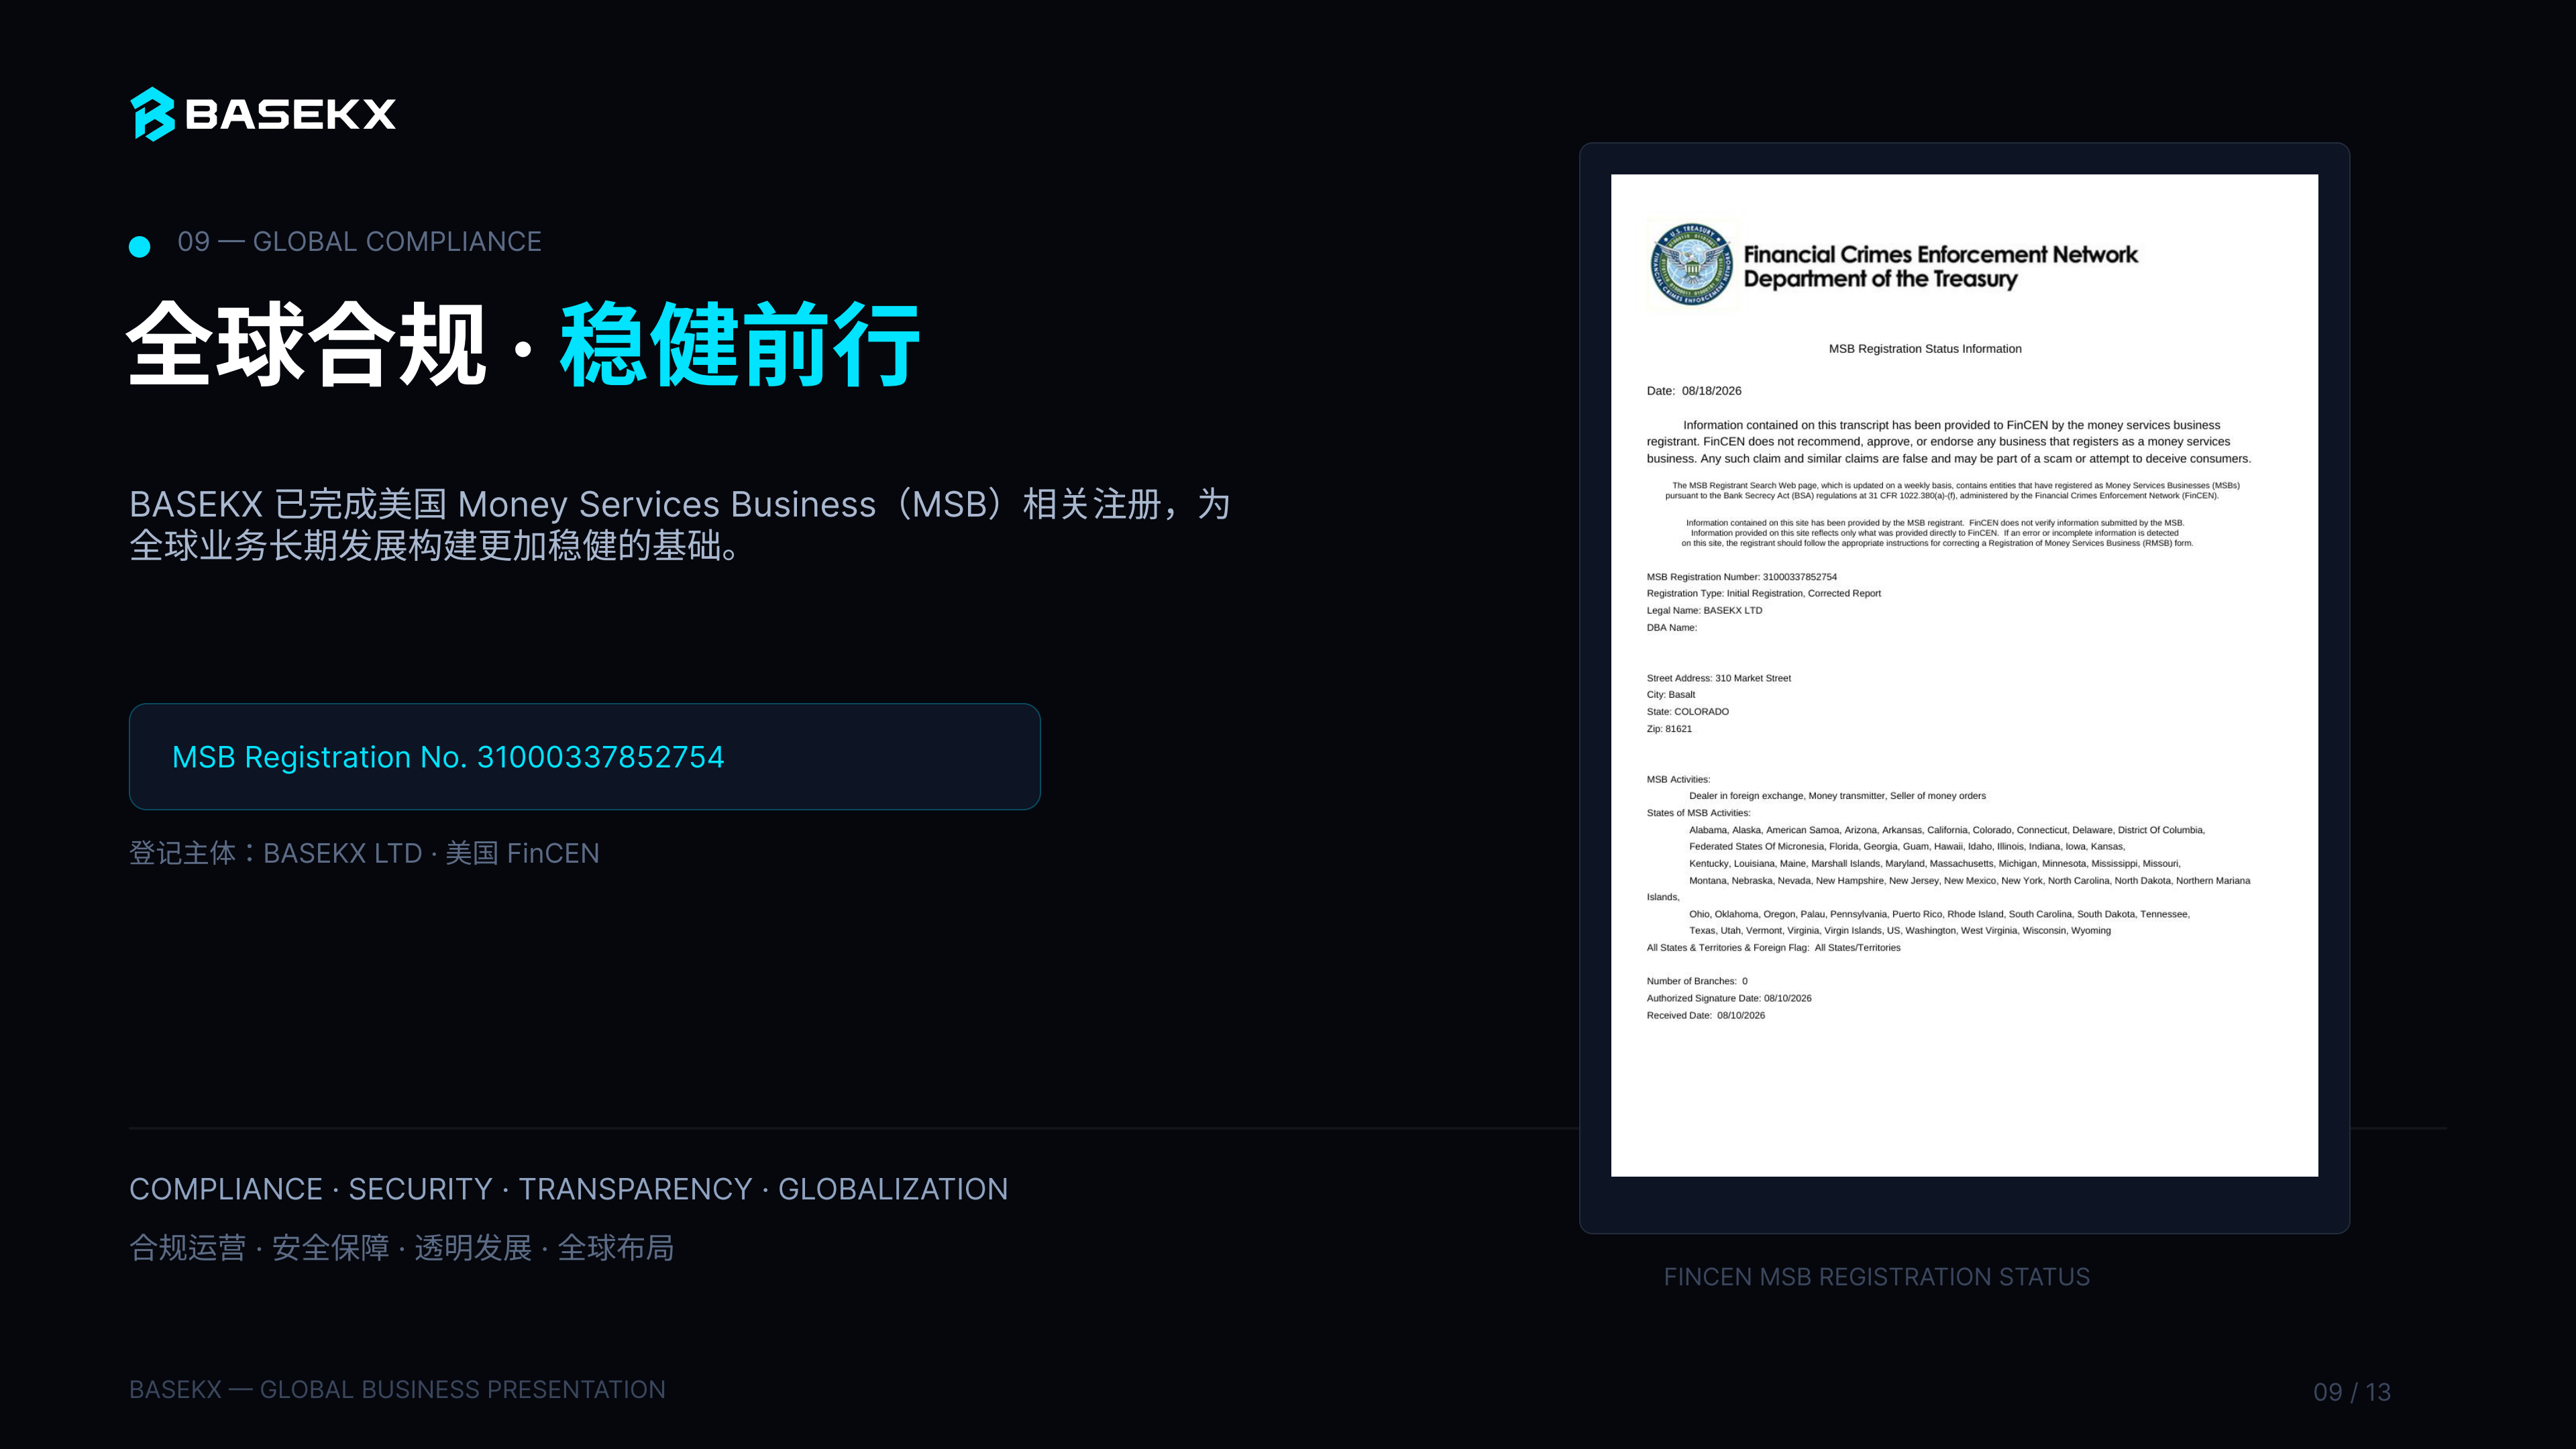2576x1449 pixels.
Task: Click the MSB Registration No. 31000337852754 box
Action: pos(585,757)
